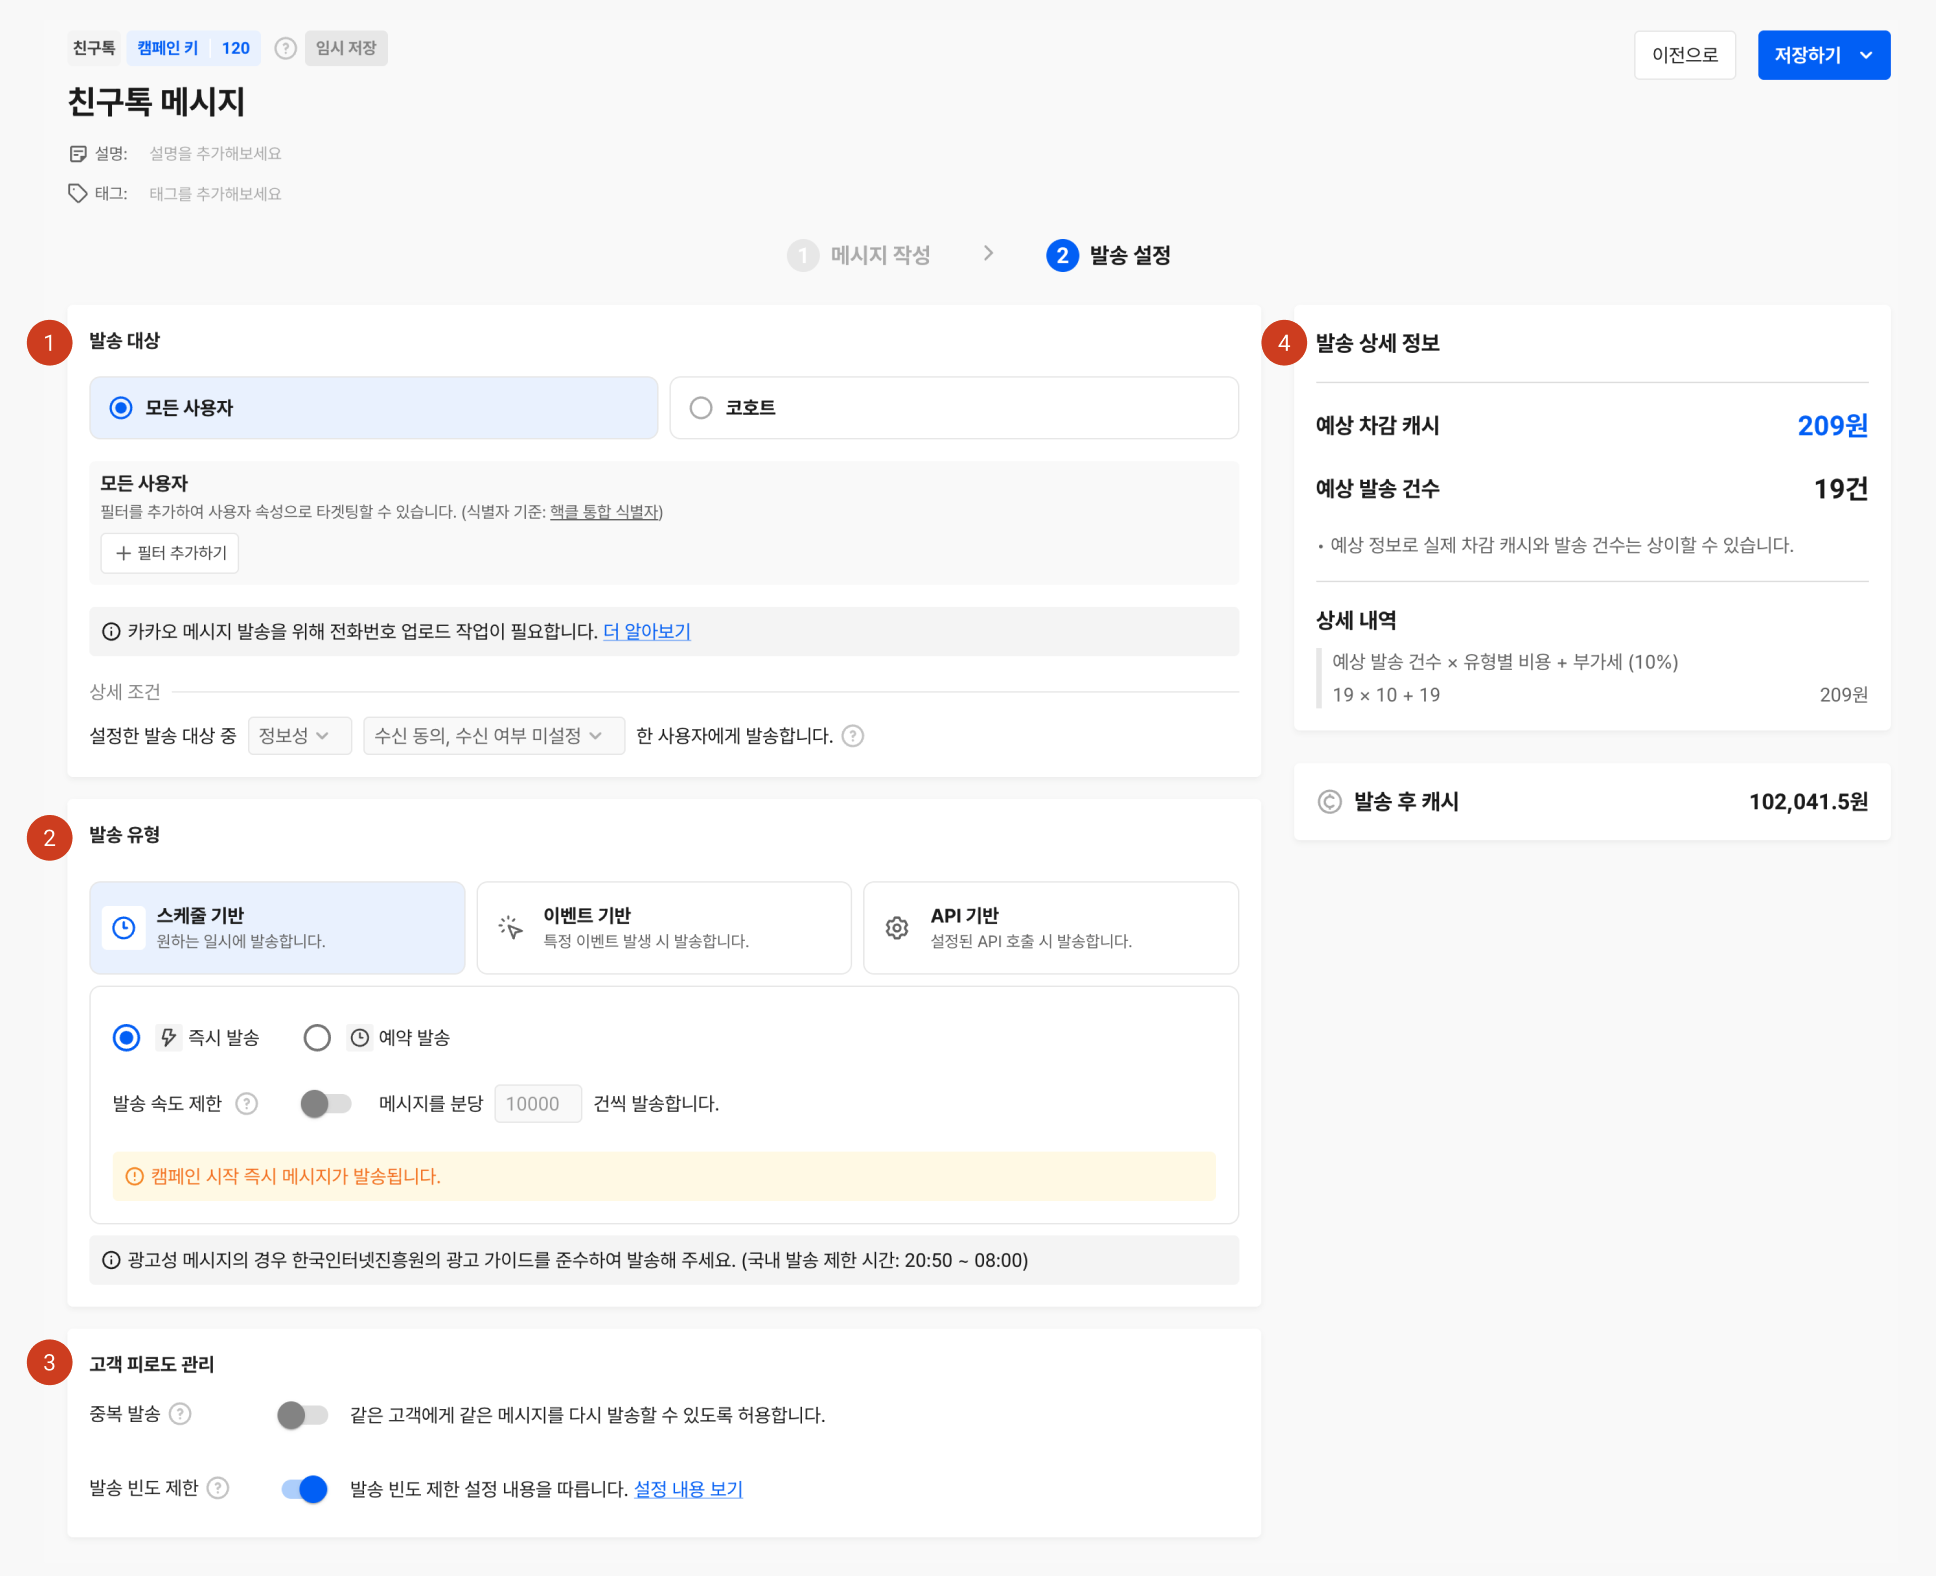Screen dimensions: 1936x1576
Task: Click the warning icon in the orange campaign notice
Action: coord(134,1176)
